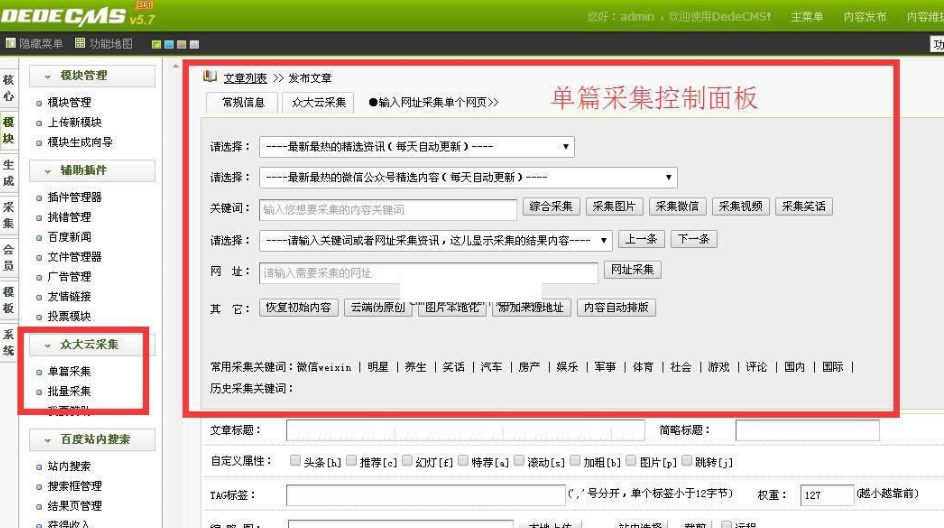Select the green skin color swatch
This screenshot has height=528, width=944.
point(156,45)
